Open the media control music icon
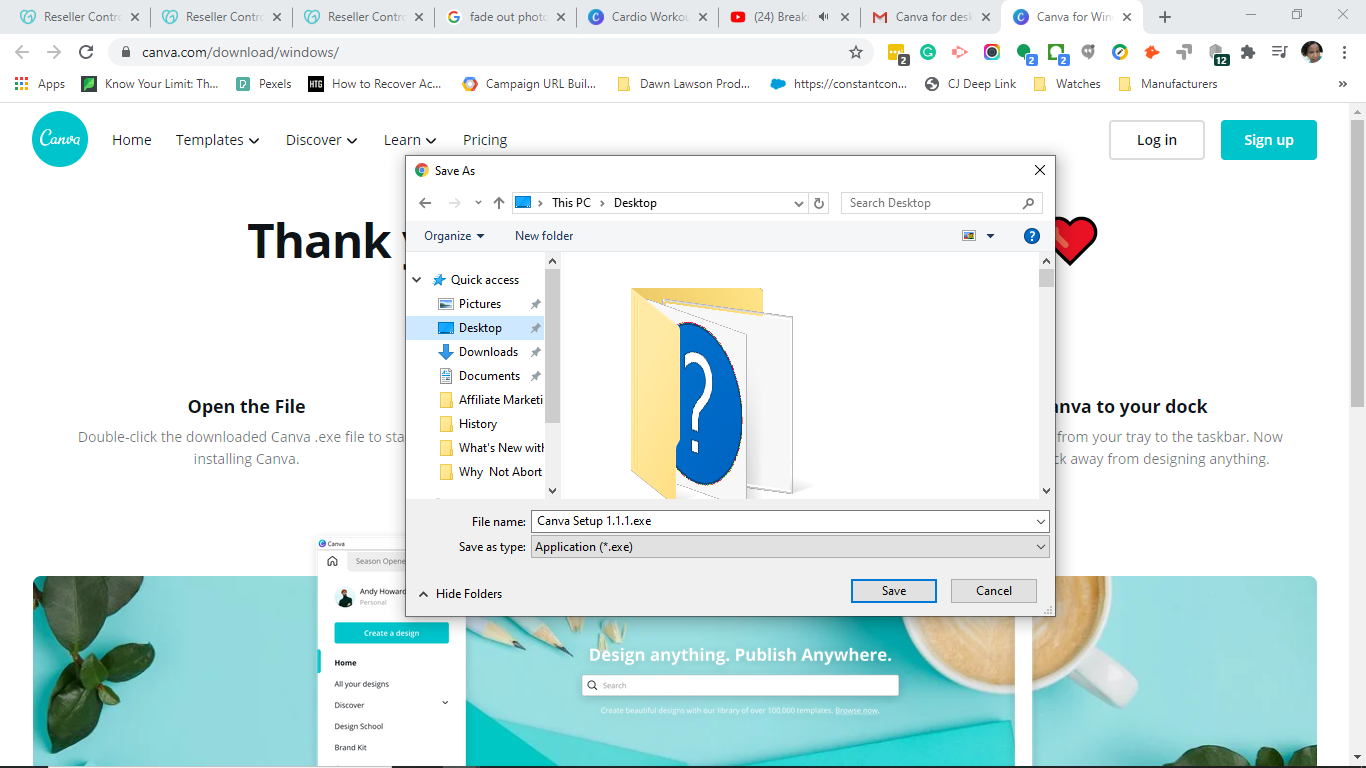Viewport: 1366px width, 768px height. click(x=1279, y=52)
